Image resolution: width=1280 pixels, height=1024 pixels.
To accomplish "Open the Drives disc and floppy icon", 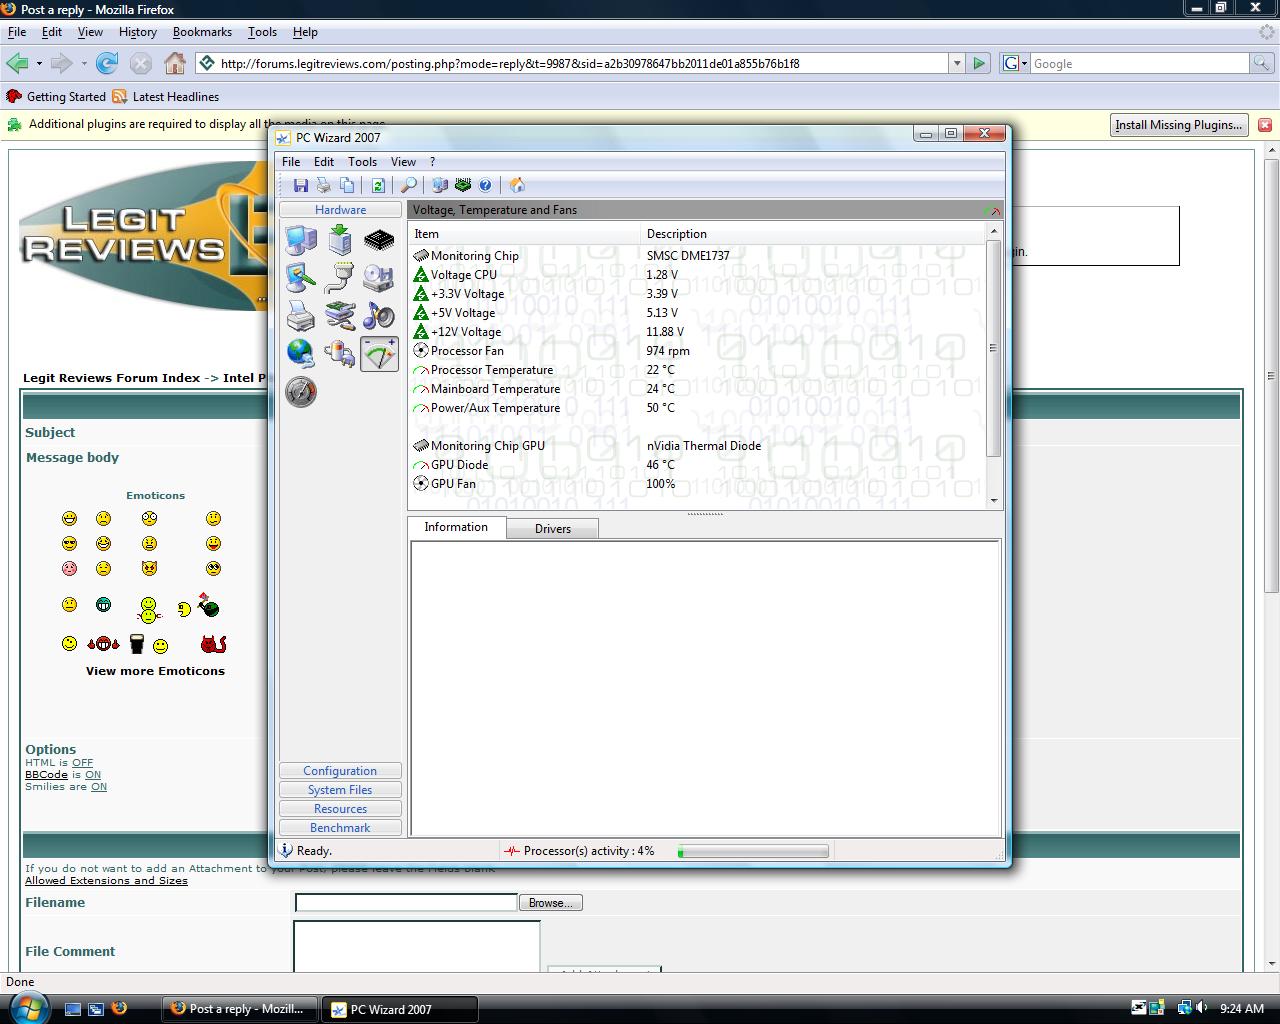I will pos(379,277).
